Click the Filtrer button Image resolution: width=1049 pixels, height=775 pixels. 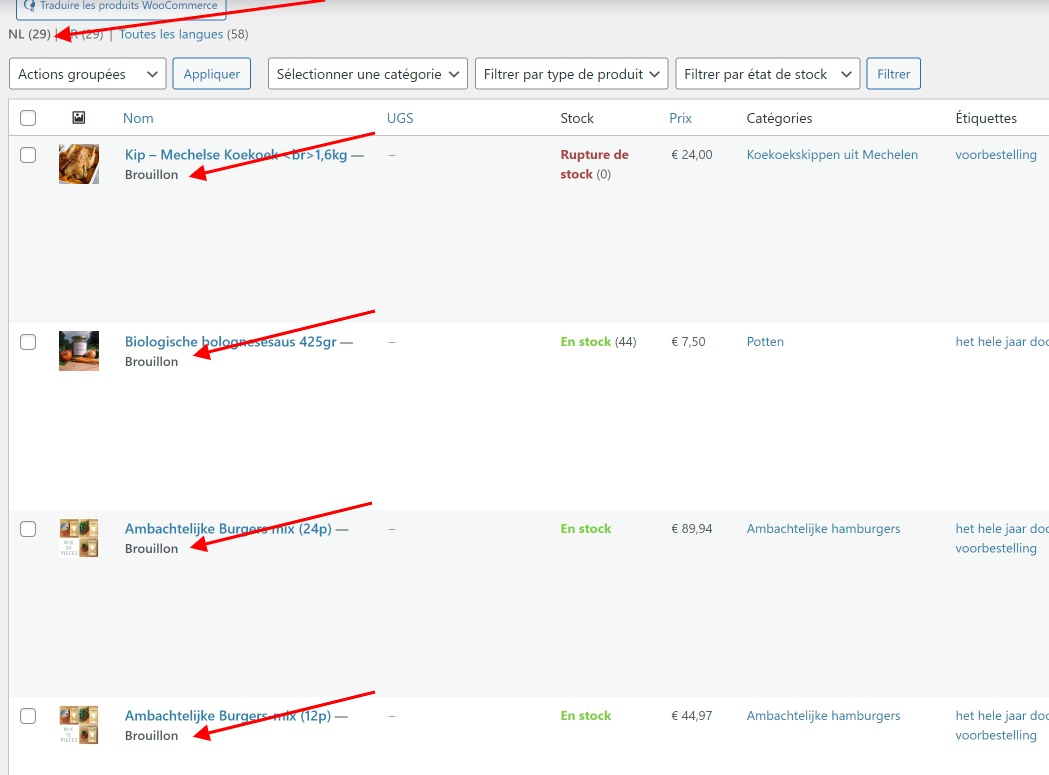click(893, 74)
